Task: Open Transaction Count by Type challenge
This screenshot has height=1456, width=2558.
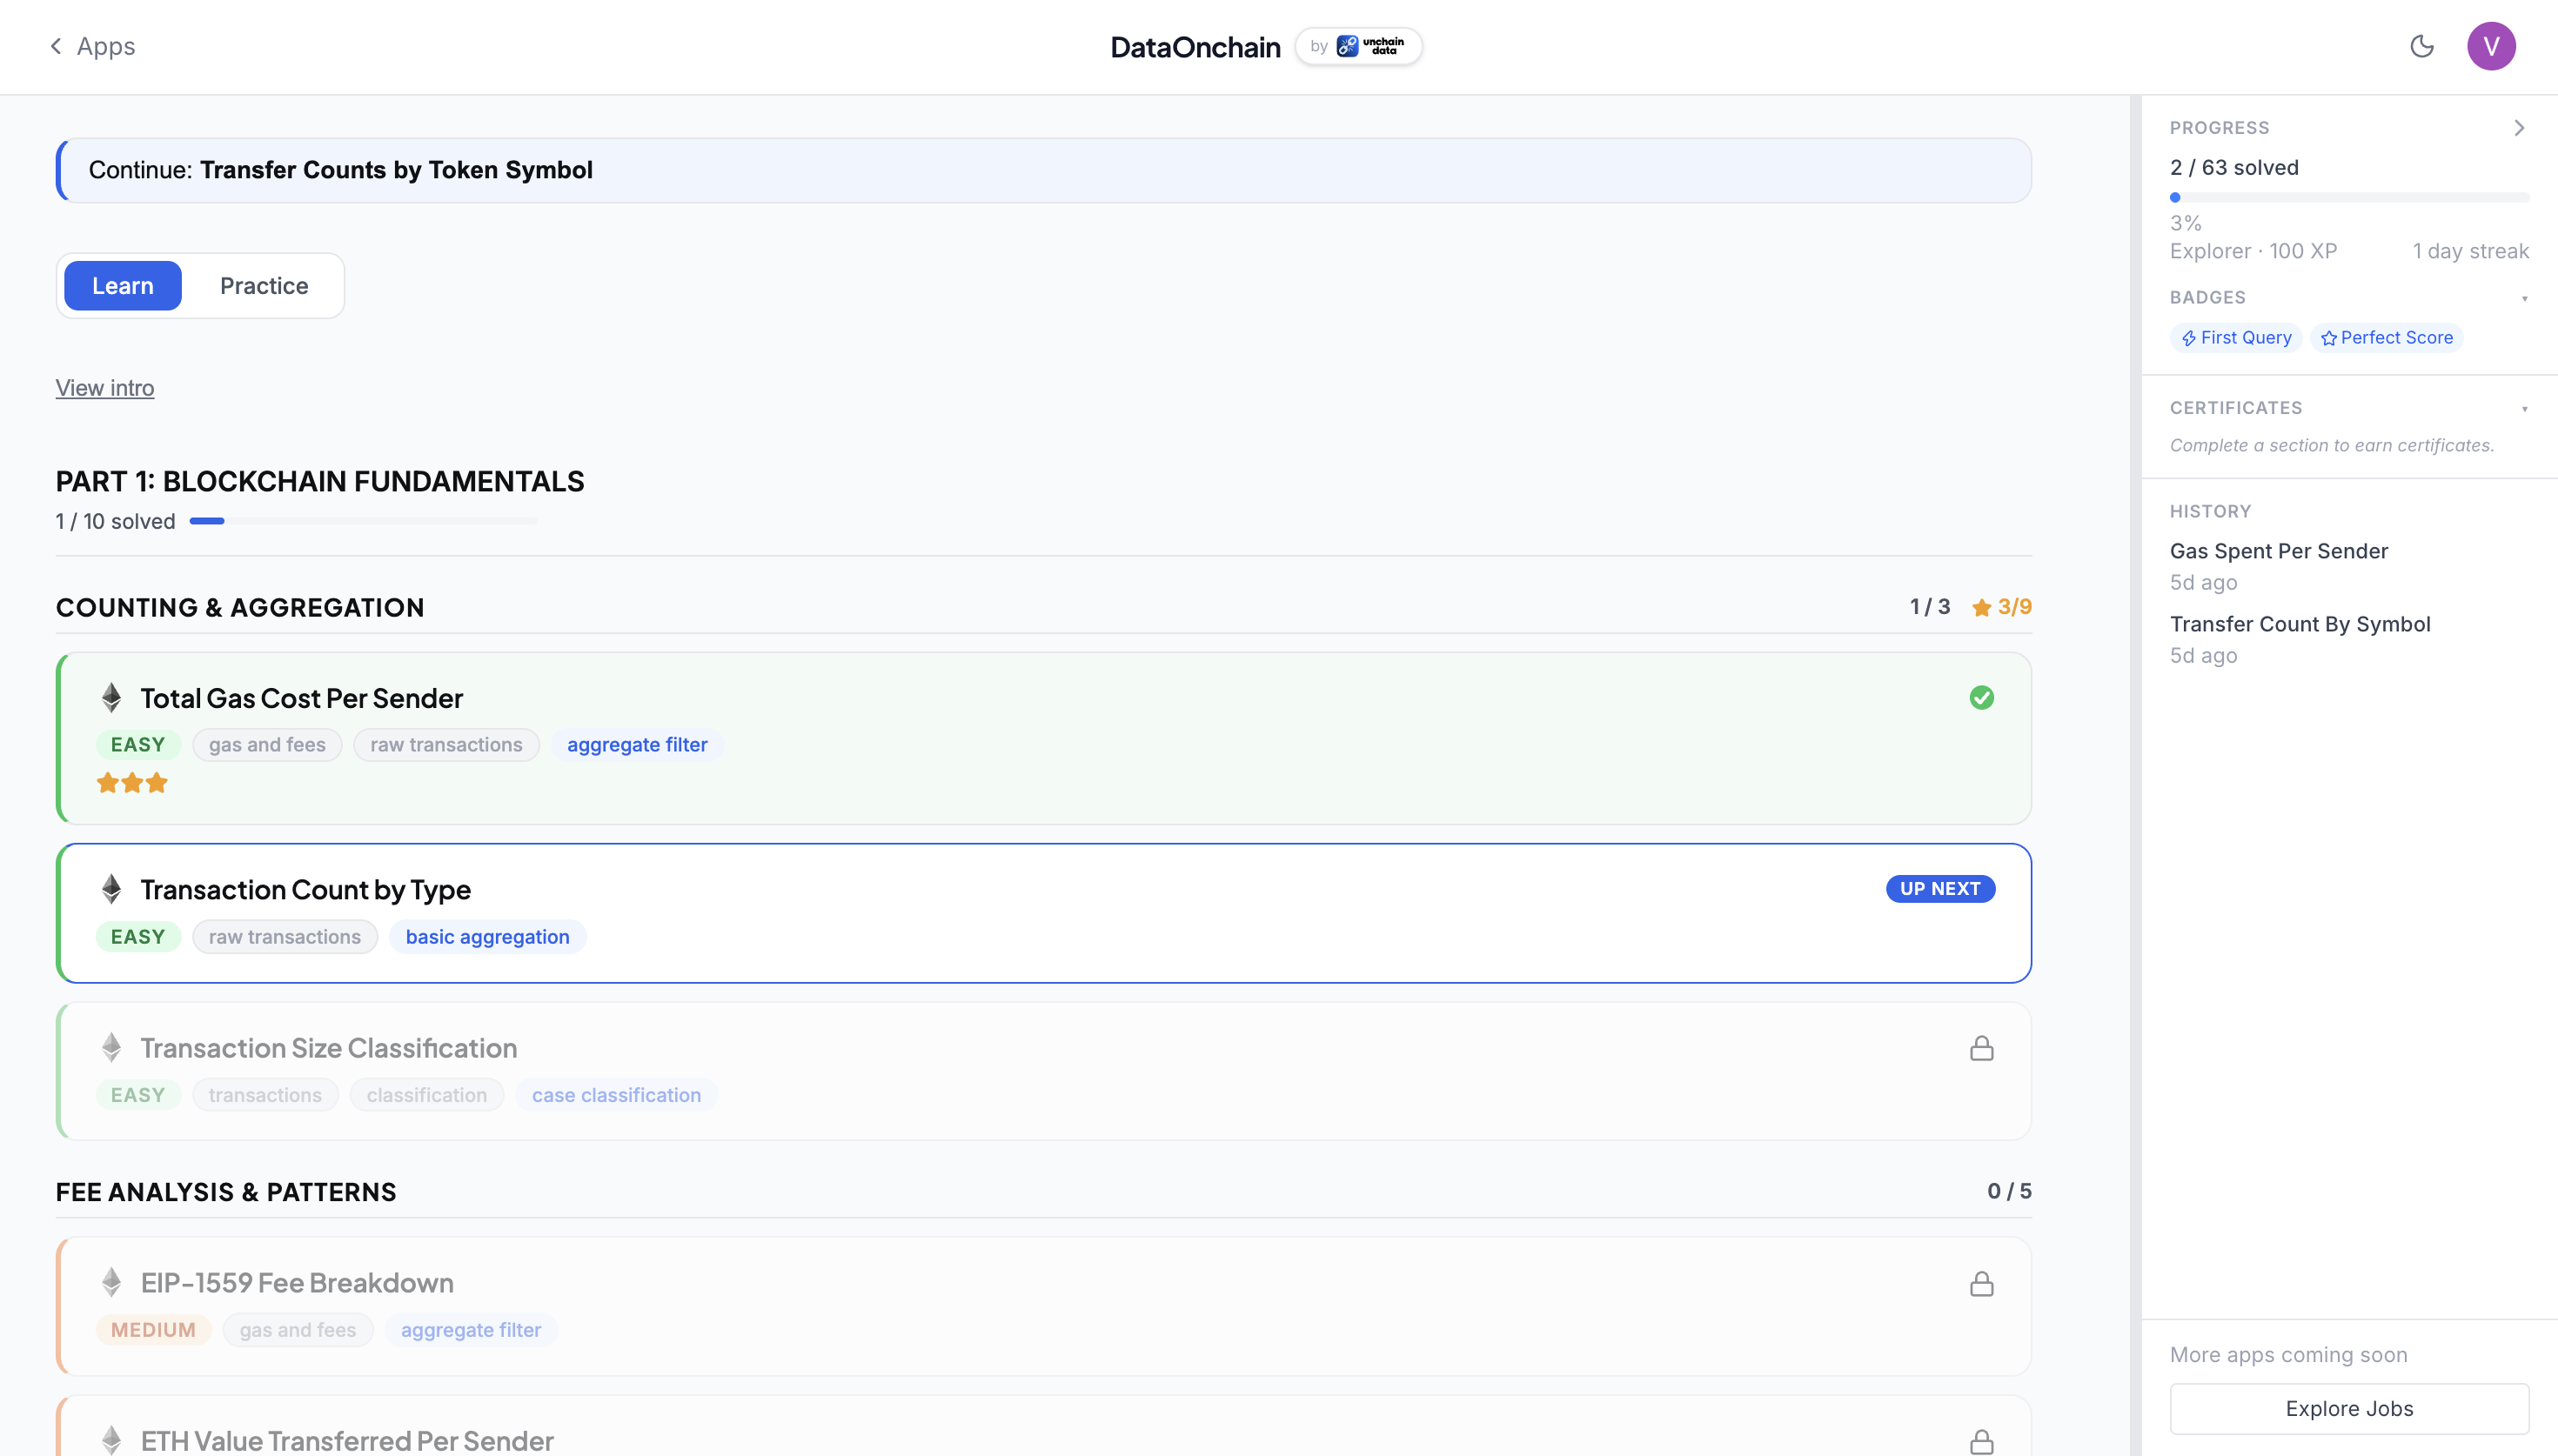Action: (x=1044, y=913)
